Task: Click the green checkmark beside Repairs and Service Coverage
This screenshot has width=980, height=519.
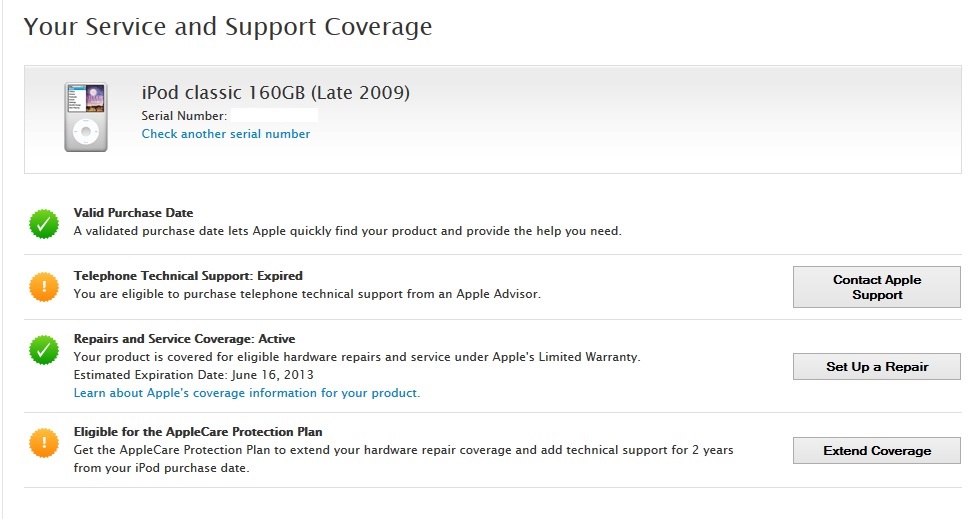Action: click(x=44, y=350)
